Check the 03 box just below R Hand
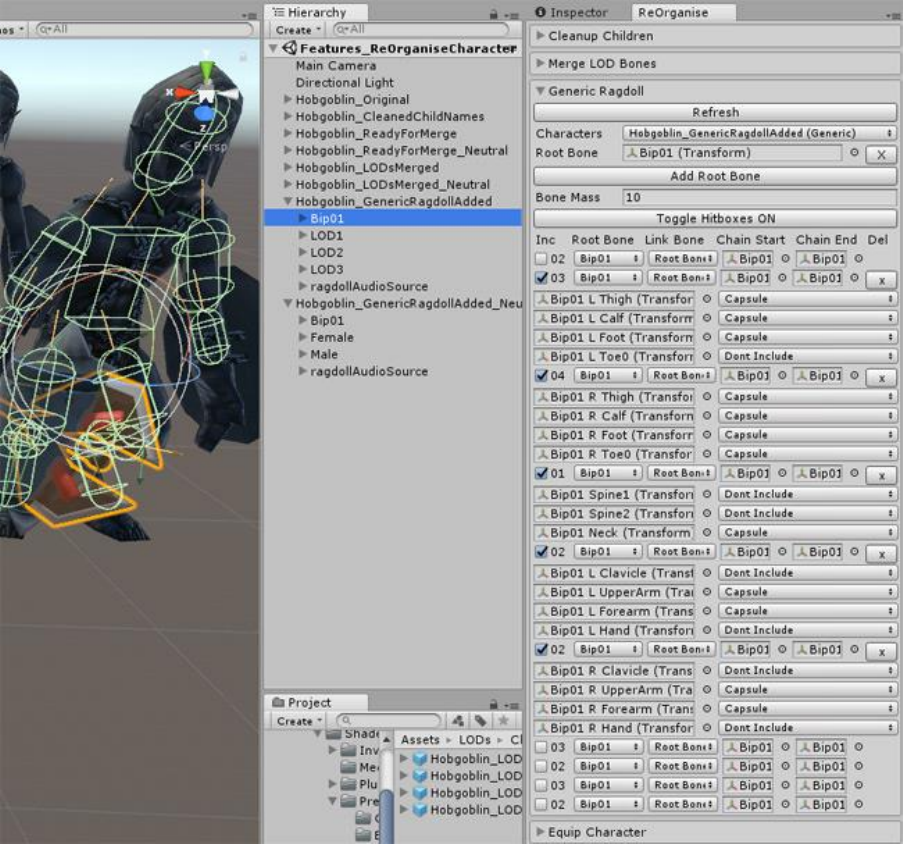This screenshot has width=903, height=844. tap(541, 747)
